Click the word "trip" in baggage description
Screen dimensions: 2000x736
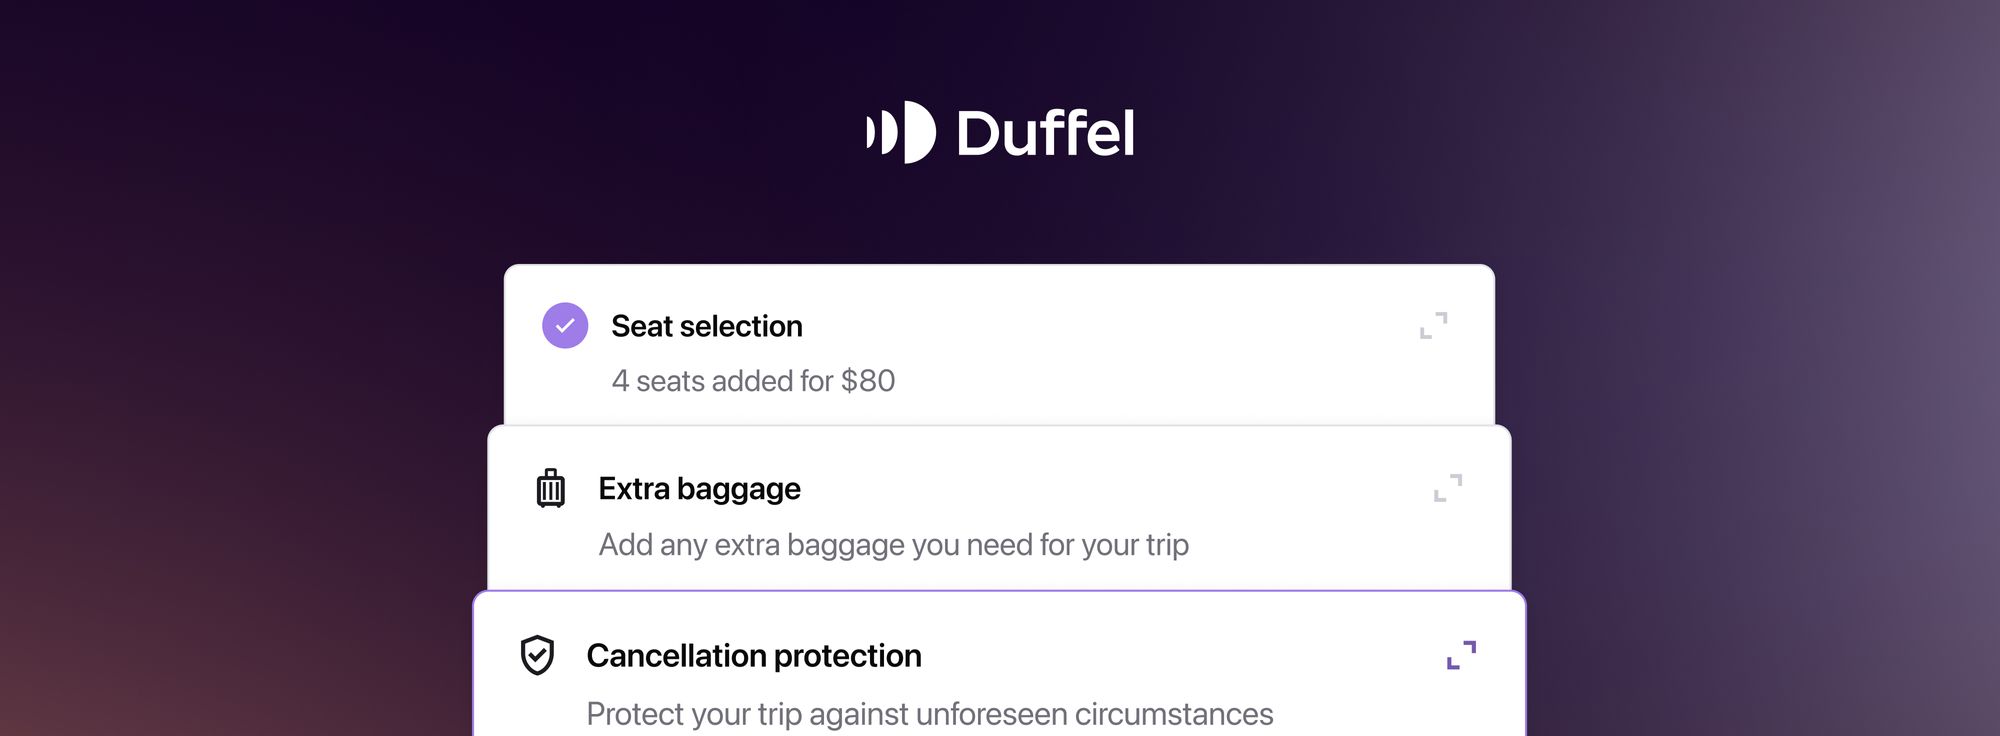(1167, 545)
